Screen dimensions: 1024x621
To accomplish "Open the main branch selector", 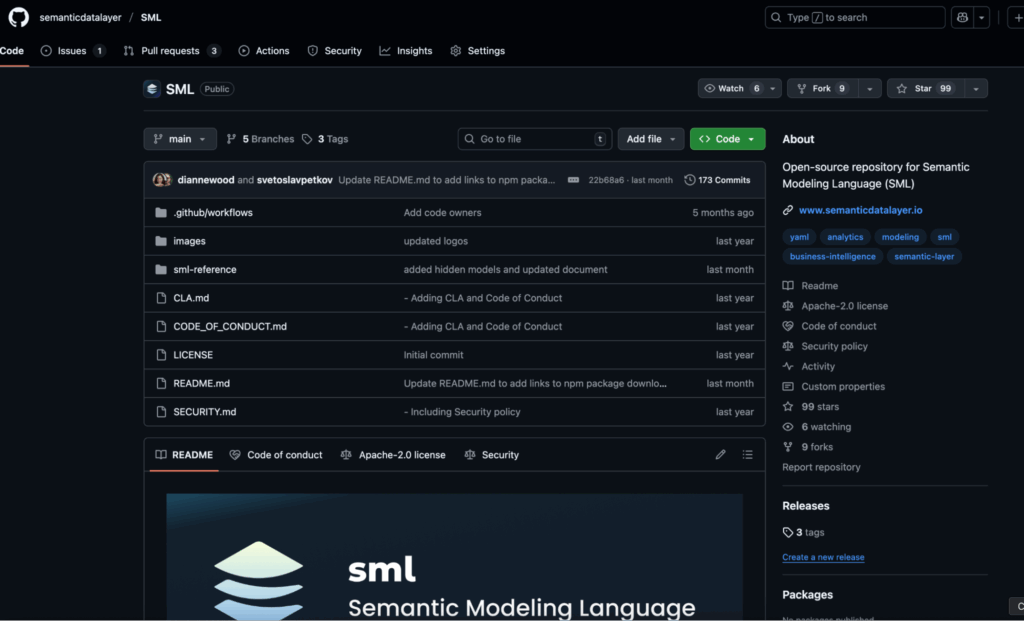I will pos(180,138).
